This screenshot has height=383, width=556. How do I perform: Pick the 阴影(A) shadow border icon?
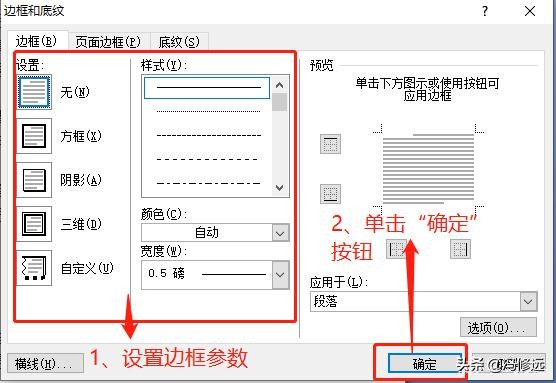tap(34, 180)
